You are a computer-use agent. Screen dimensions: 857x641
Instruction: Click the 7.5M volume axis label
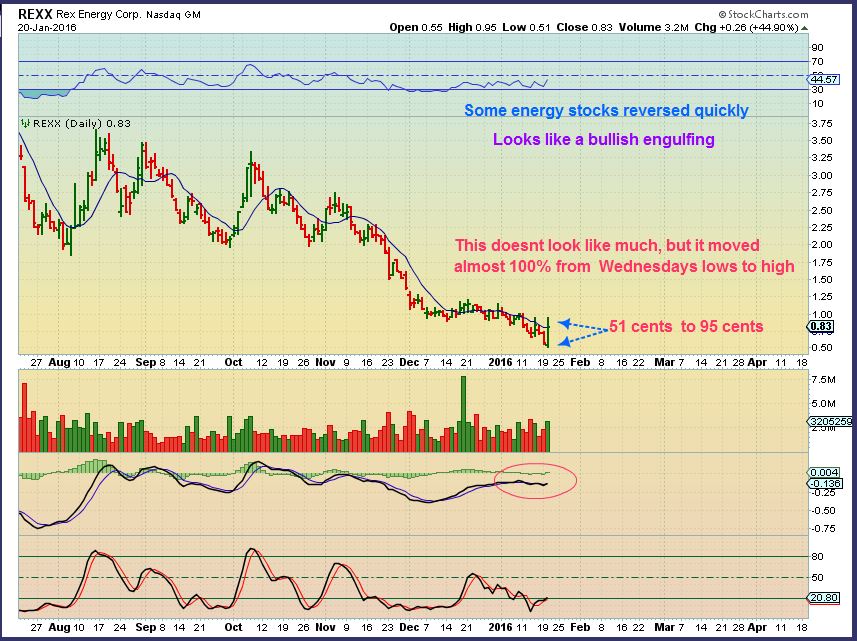coord(823,379)
